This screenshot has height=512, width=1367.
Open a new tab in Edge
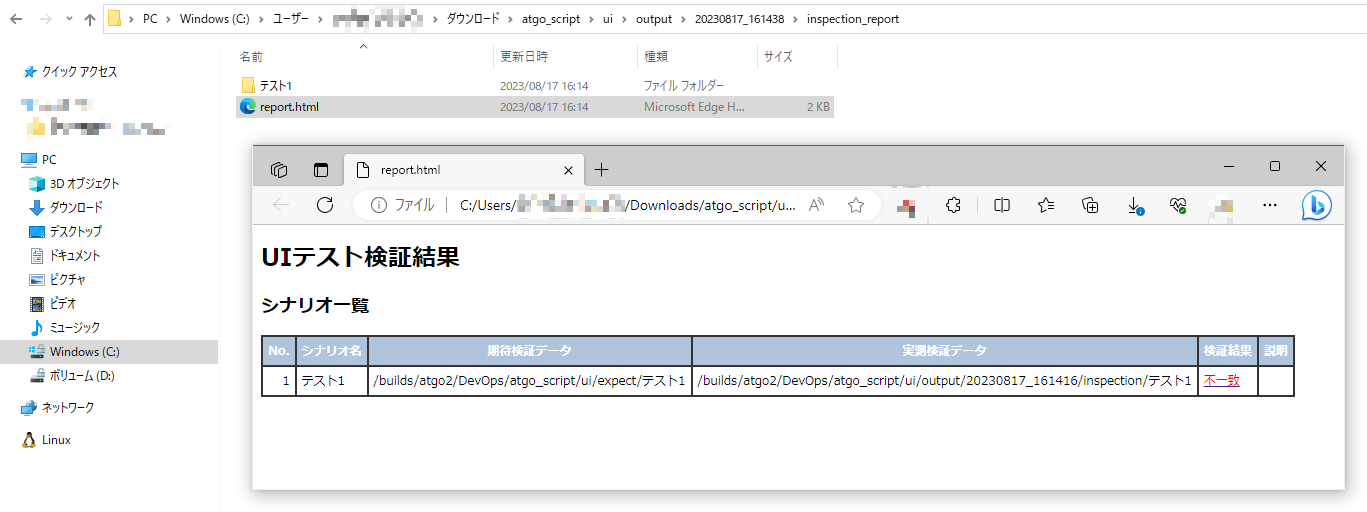tap(601, 170)
